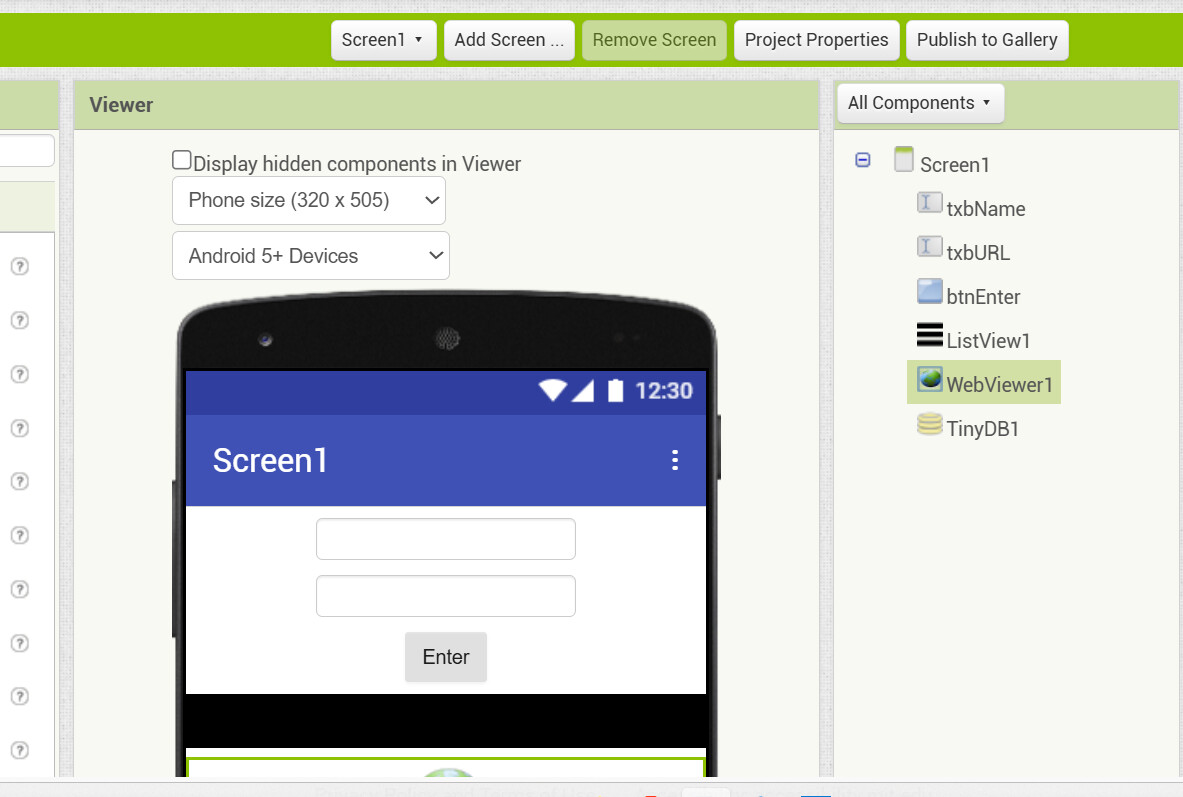Open the Phone size dropdown
This screenshot has width=1183, height=797.
tap(309, 201)
